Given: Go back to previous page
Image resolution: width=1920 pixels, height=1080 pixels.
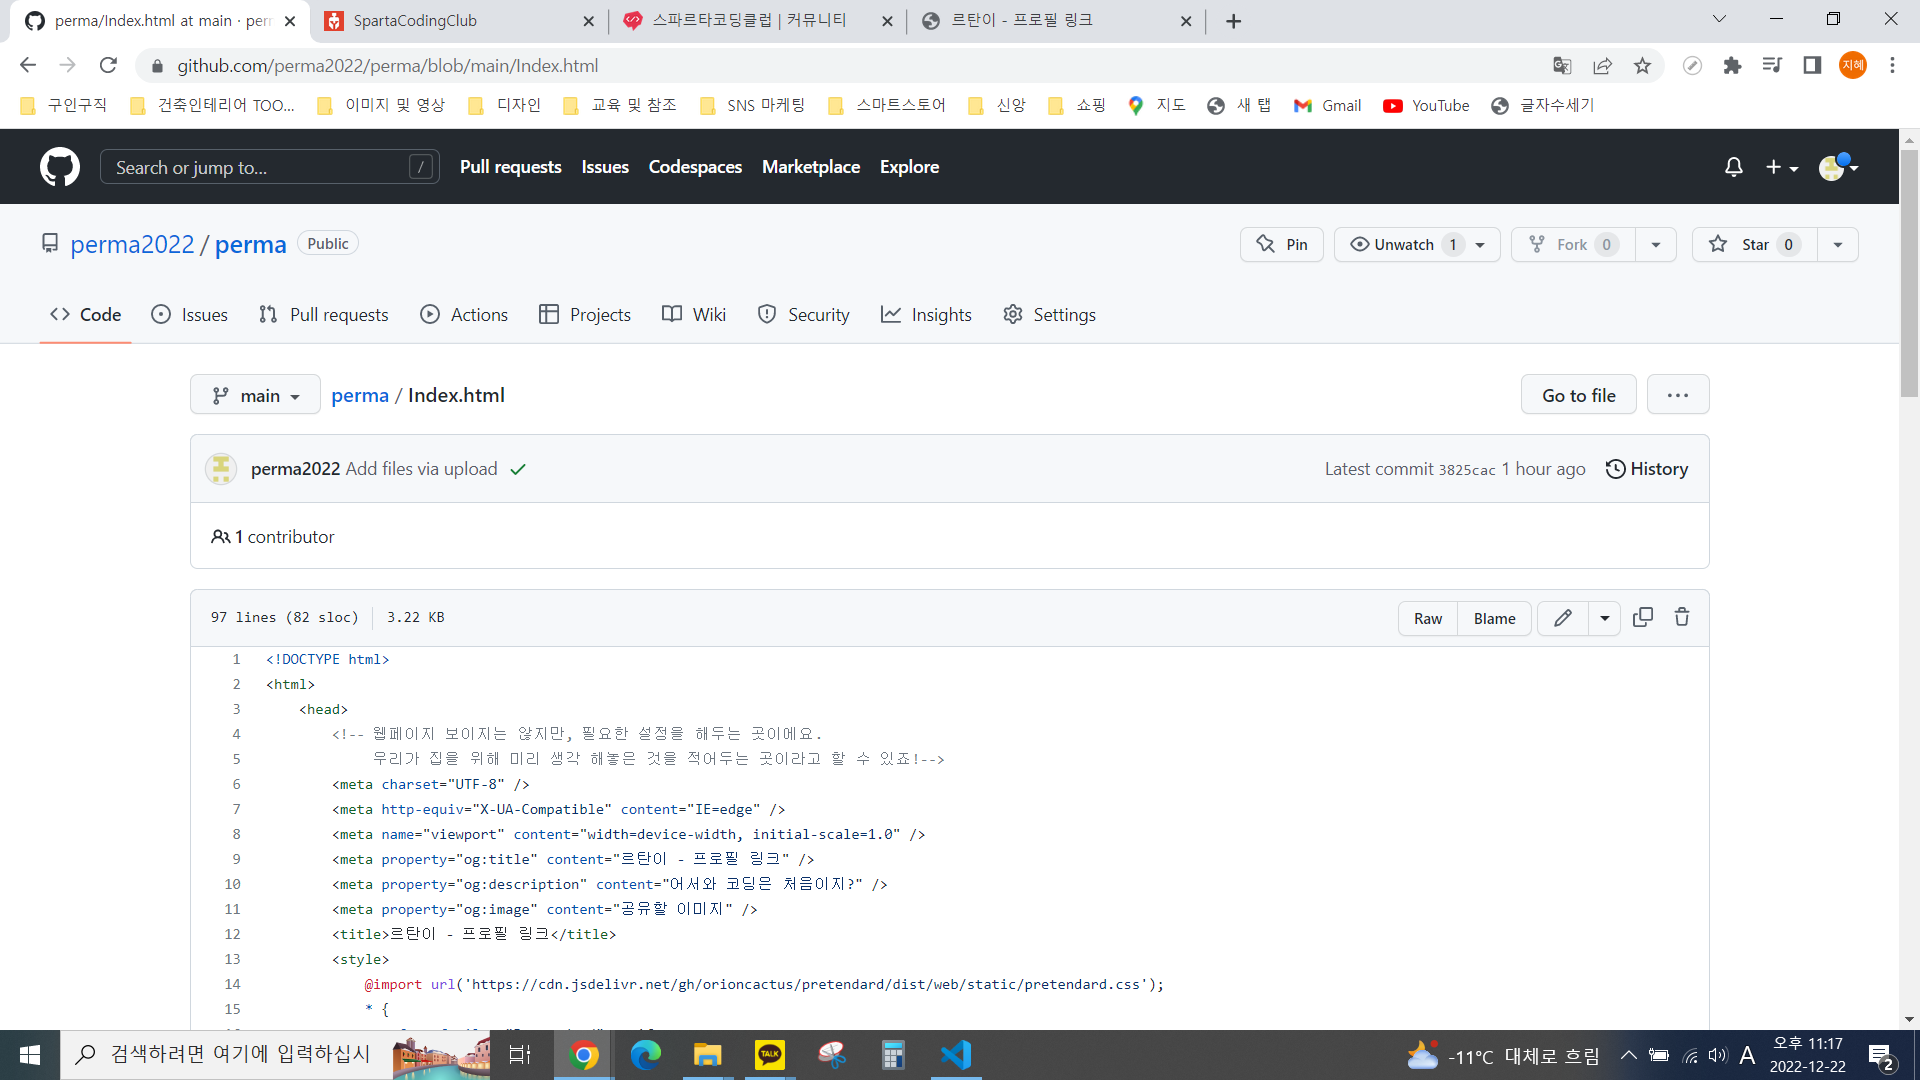Looking at the screenshot, I should tap(28, 65).
